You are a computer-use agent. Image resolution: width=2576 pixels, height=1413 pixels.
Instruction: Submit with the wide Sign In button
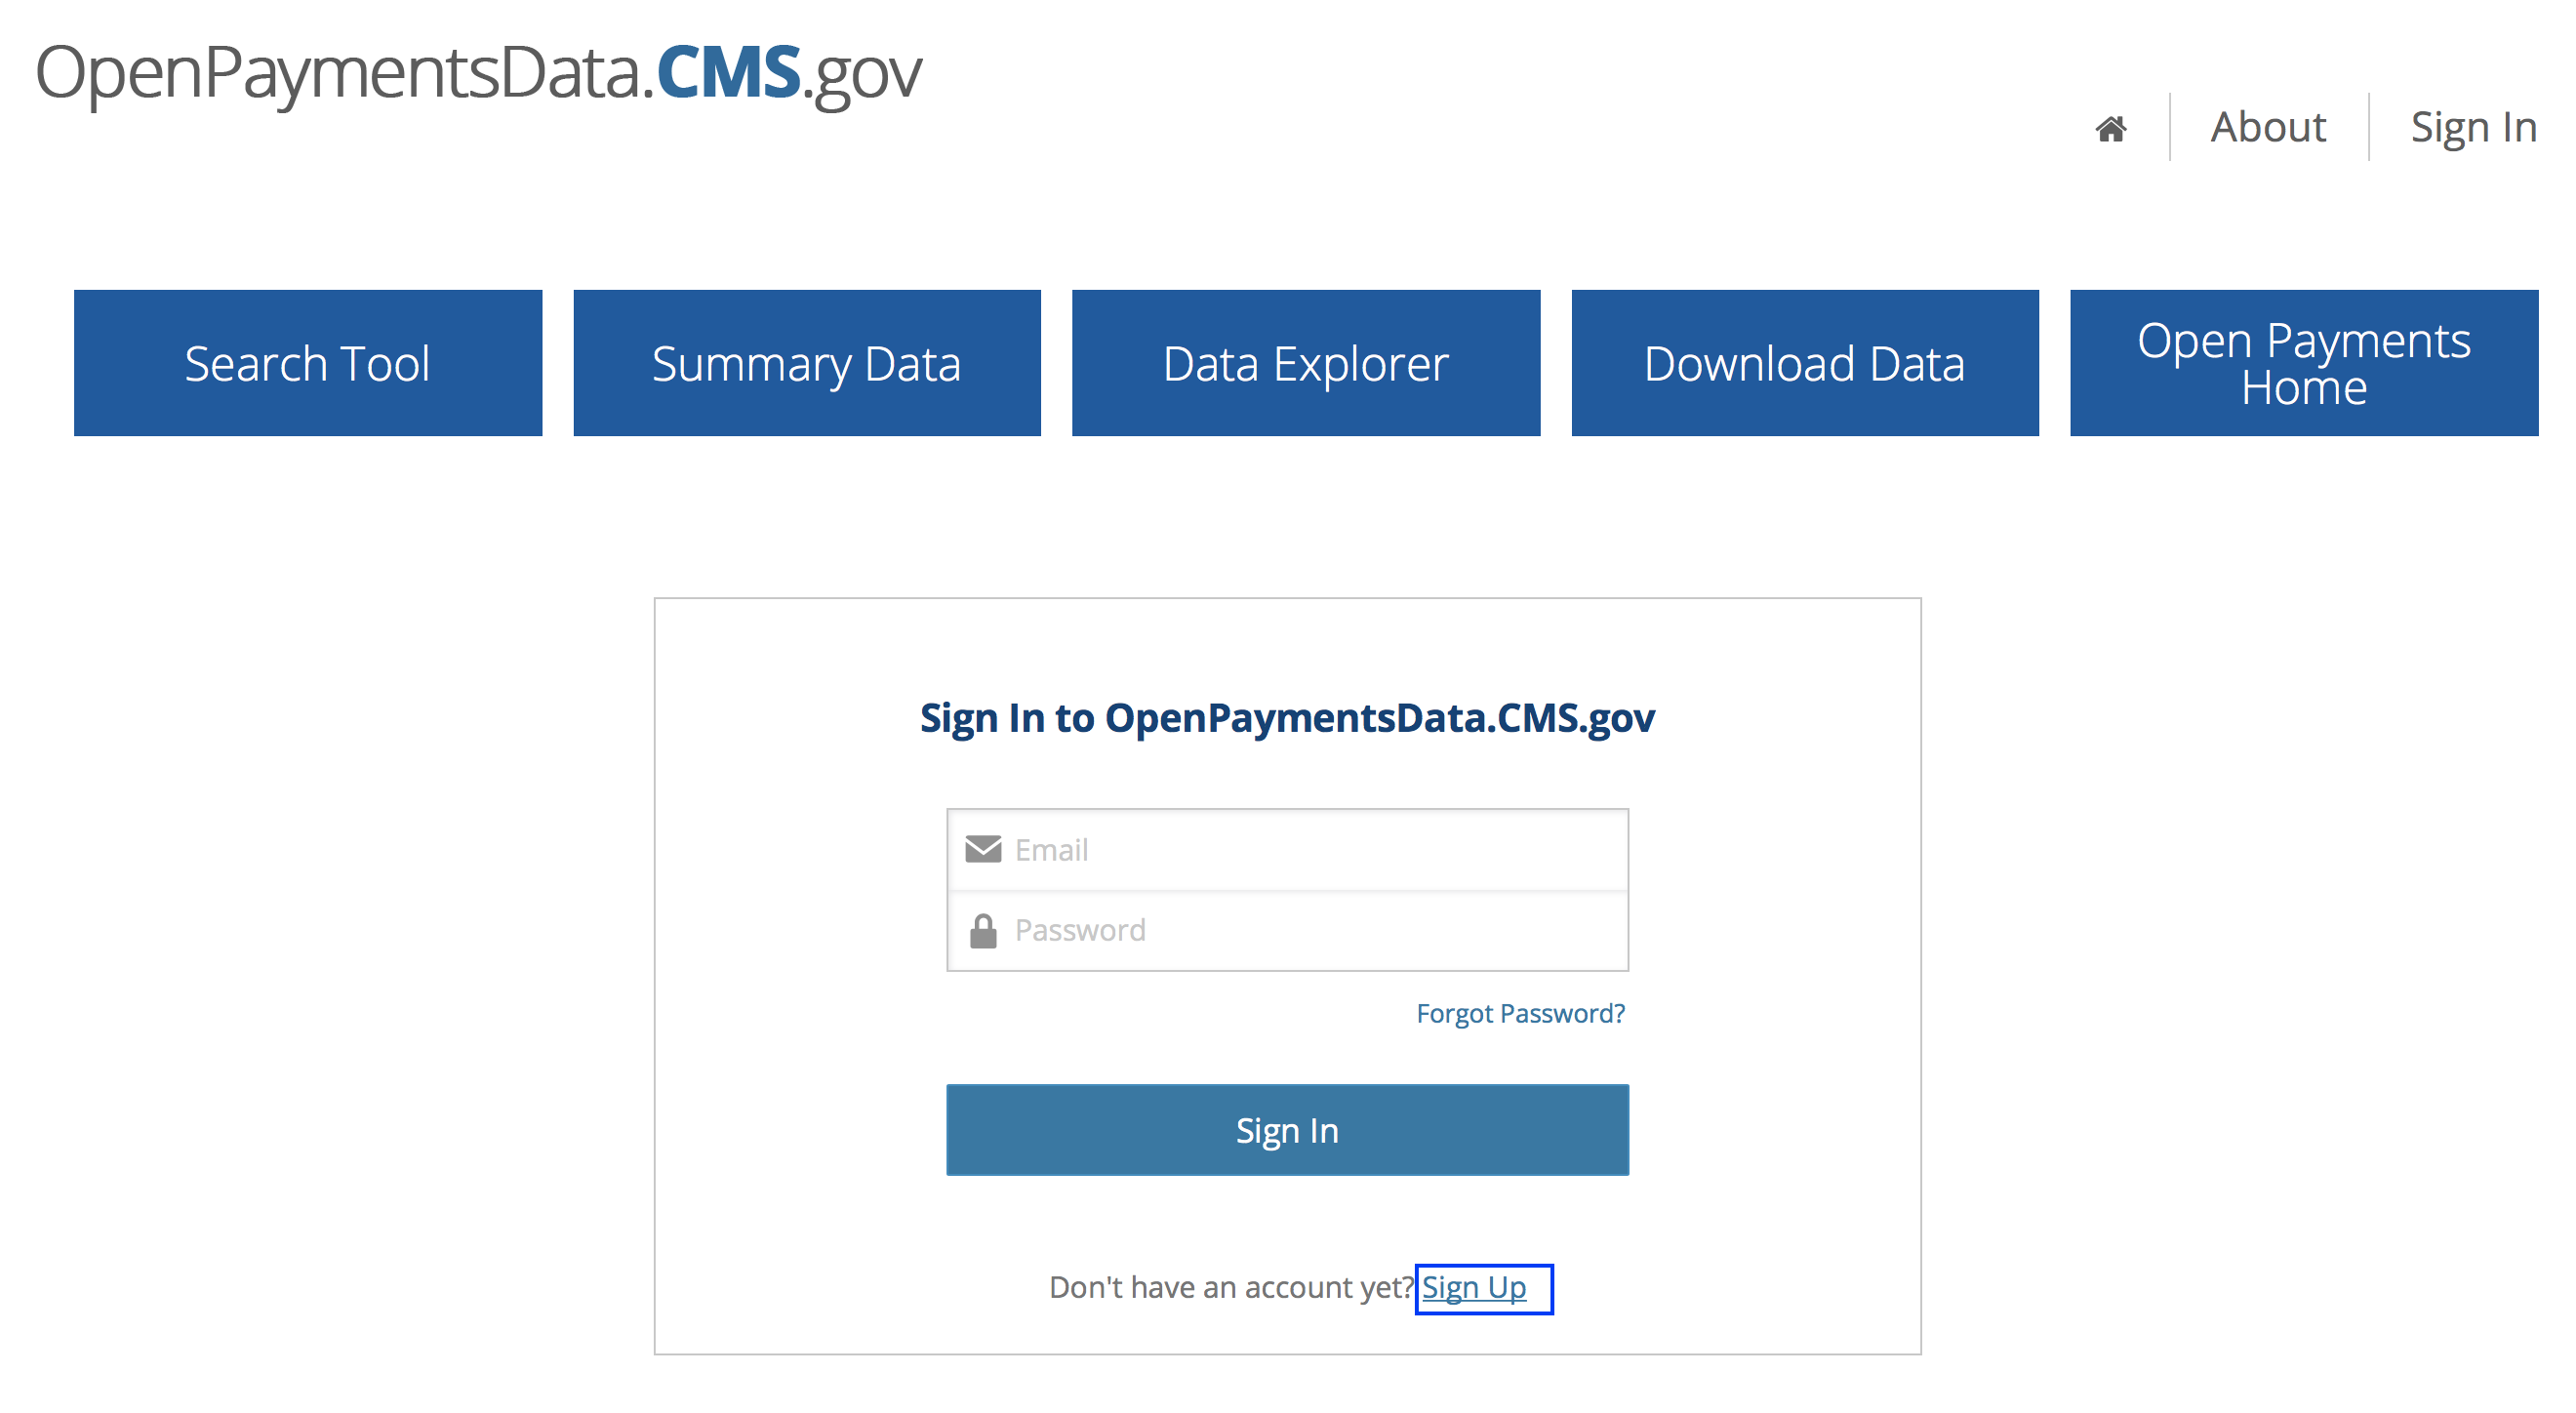pyautogui.click(x=1288, y=1130)
